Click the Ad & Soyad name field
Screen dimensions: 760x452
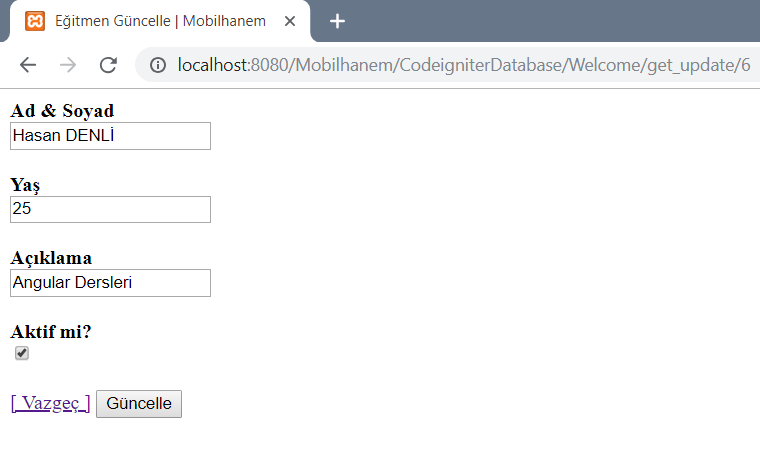pos(111,136)
